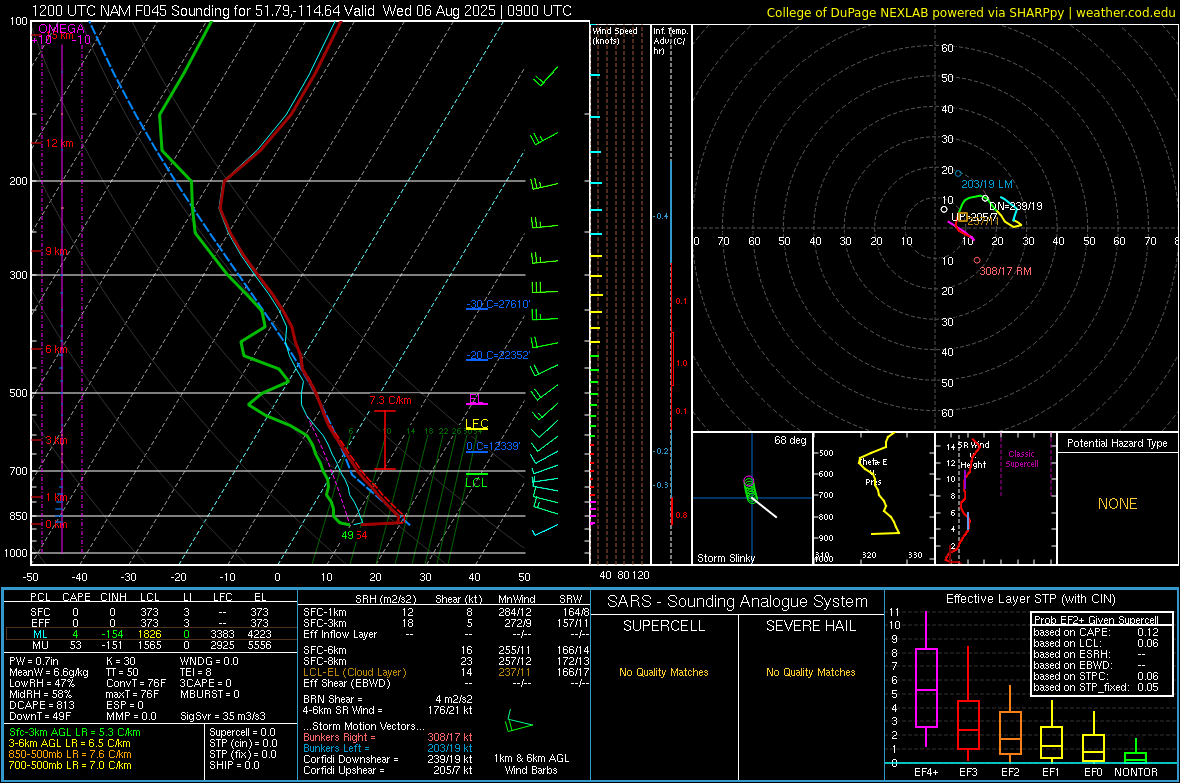Select the MU parcel row label

[40, 645]
